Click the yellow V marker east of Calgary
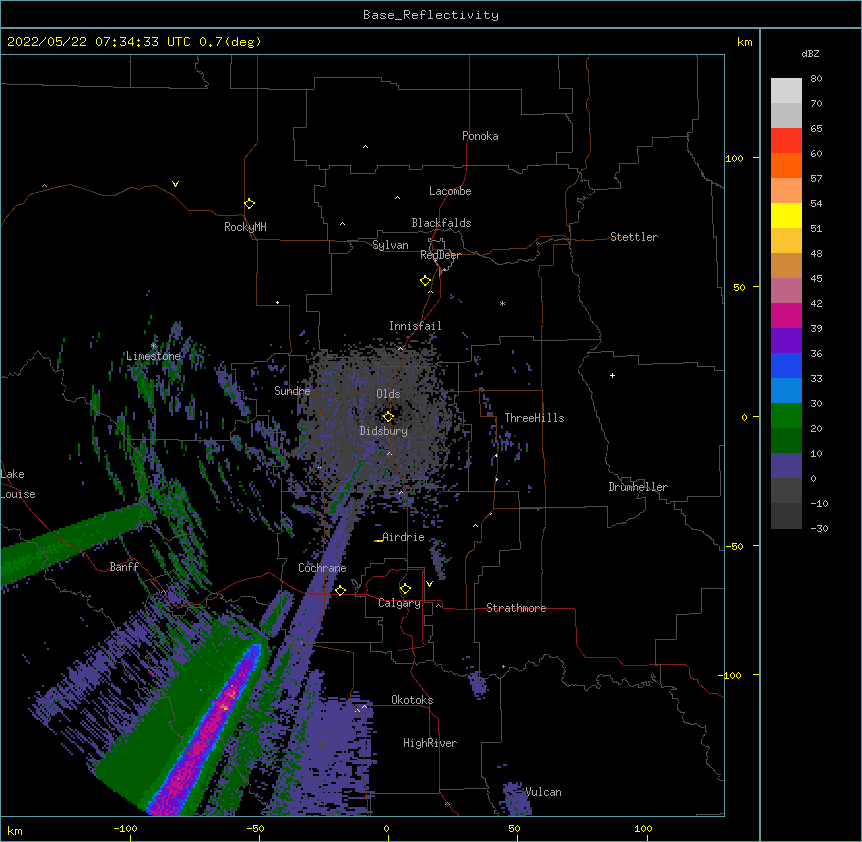This screenshot has width=862, height=842. coord(429,584)
